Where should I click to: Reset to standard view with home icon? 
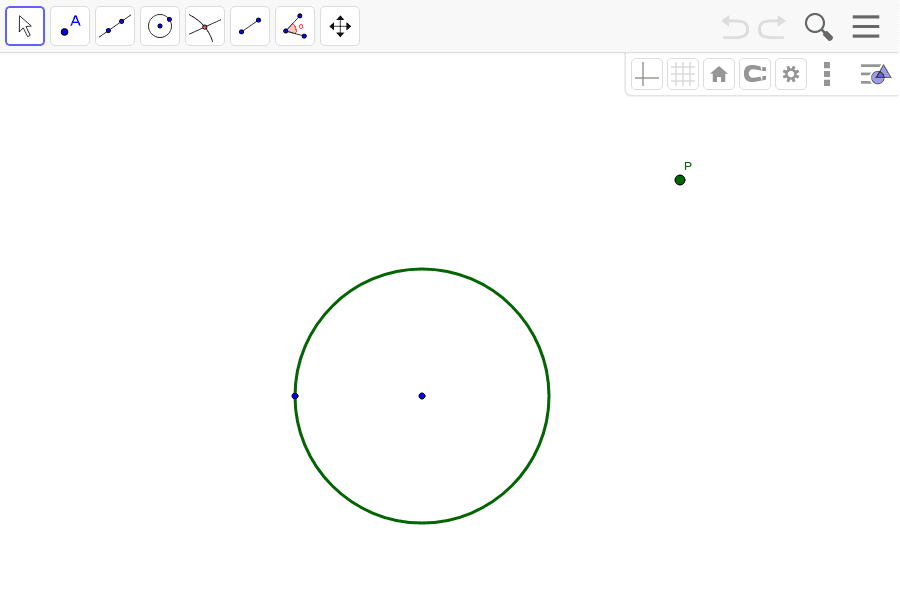[719, 74]
